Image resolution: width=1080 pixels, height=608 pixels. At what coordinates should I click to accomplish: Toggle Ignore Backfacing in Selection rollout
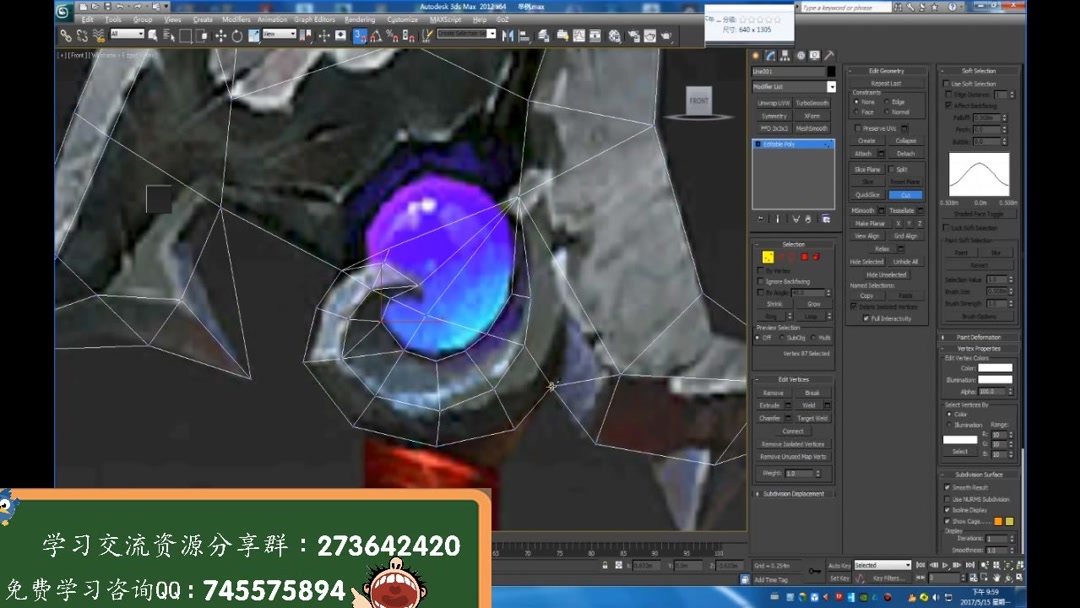click(x=760, y=281)
